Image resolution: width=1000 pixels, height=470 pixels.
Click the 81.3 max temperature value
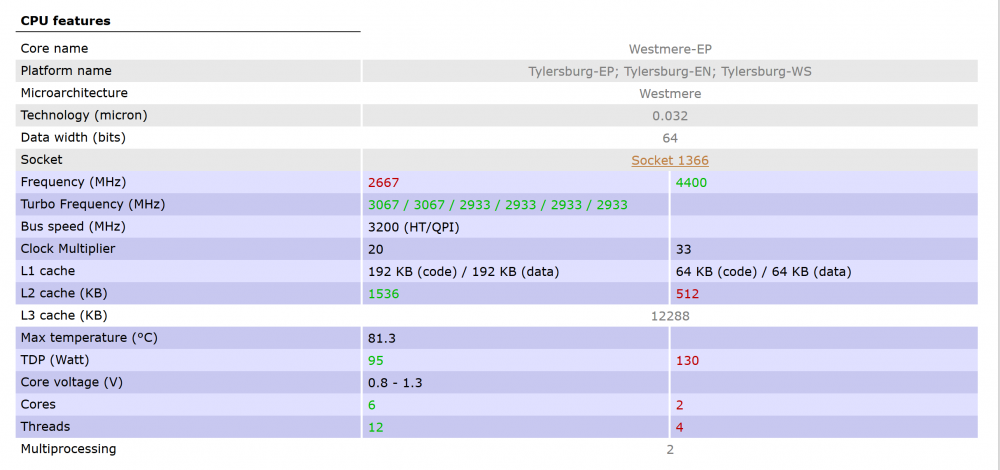pos(382,338)
